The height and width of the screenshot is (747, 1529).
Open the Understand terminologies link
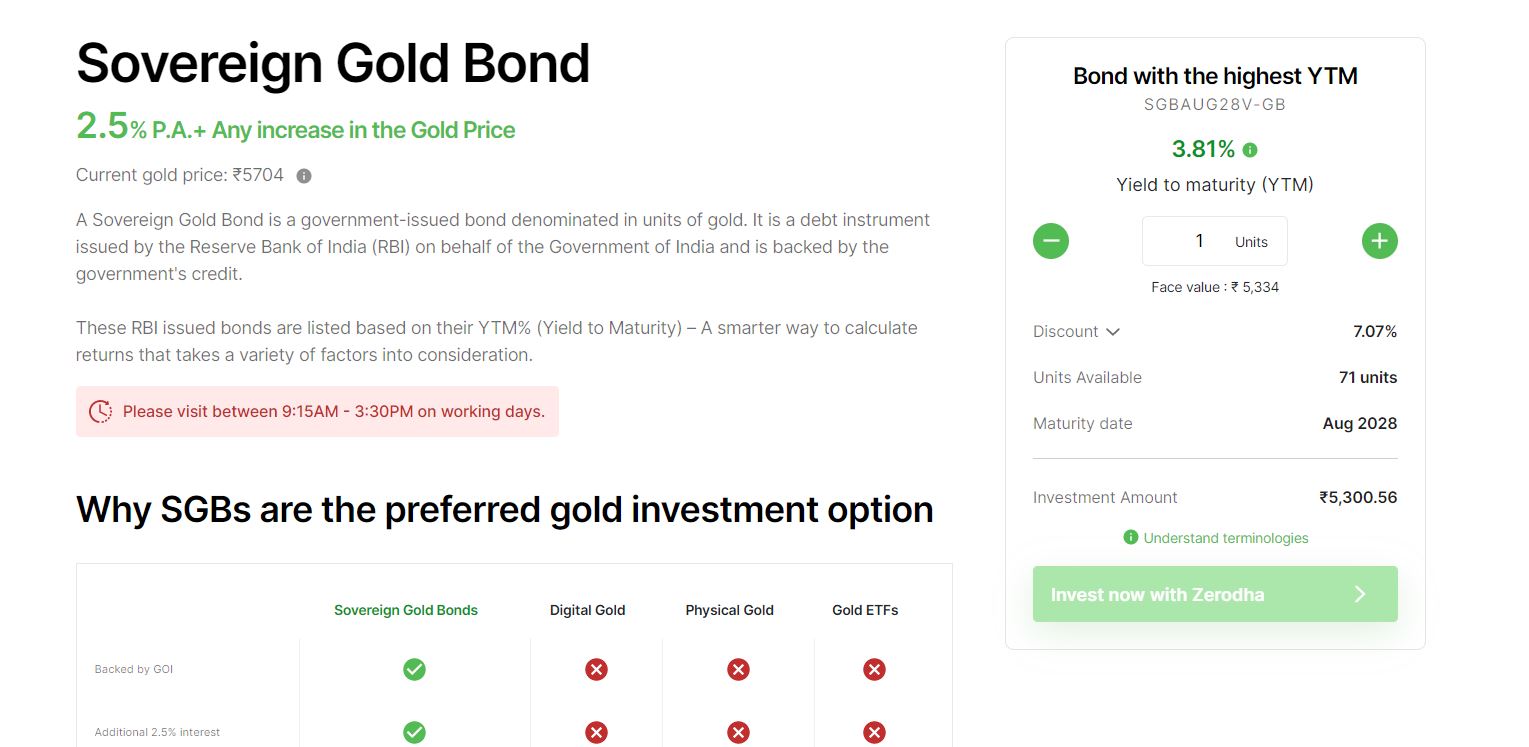(1225, 538)
